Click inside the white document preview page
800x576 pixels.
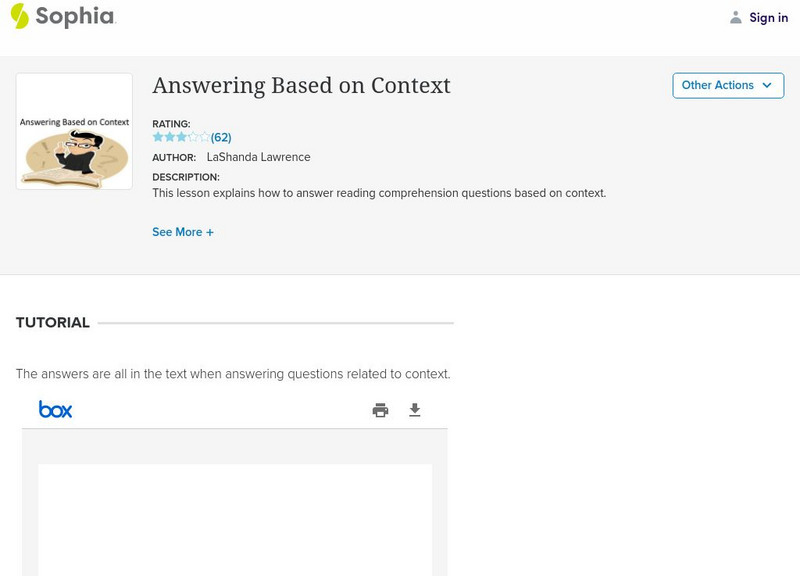coord(235,518)
